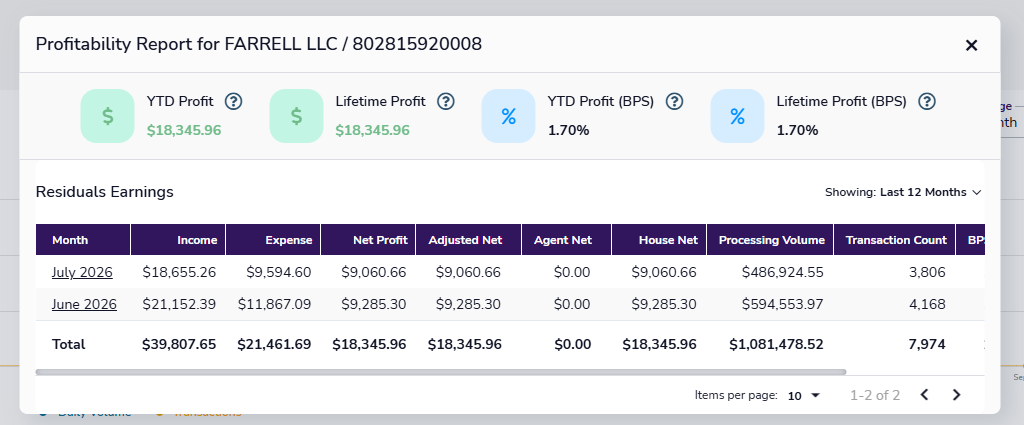Sort by the Transaction Count column header
The image size is (1024, 425).
pyautogui.click(x=895, y=240)
